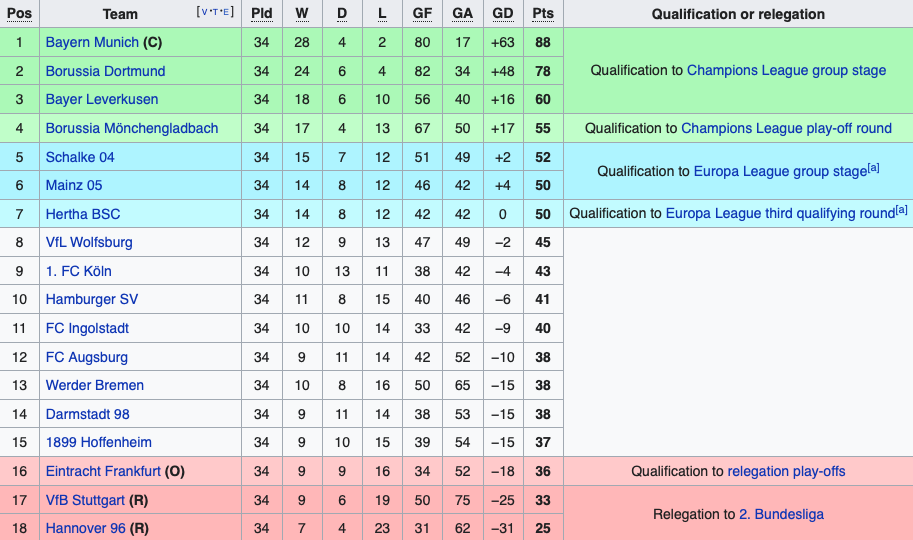This screenshot has height=540, width=913.
Task: Open Champions League play-off round link
Action: 786,128
